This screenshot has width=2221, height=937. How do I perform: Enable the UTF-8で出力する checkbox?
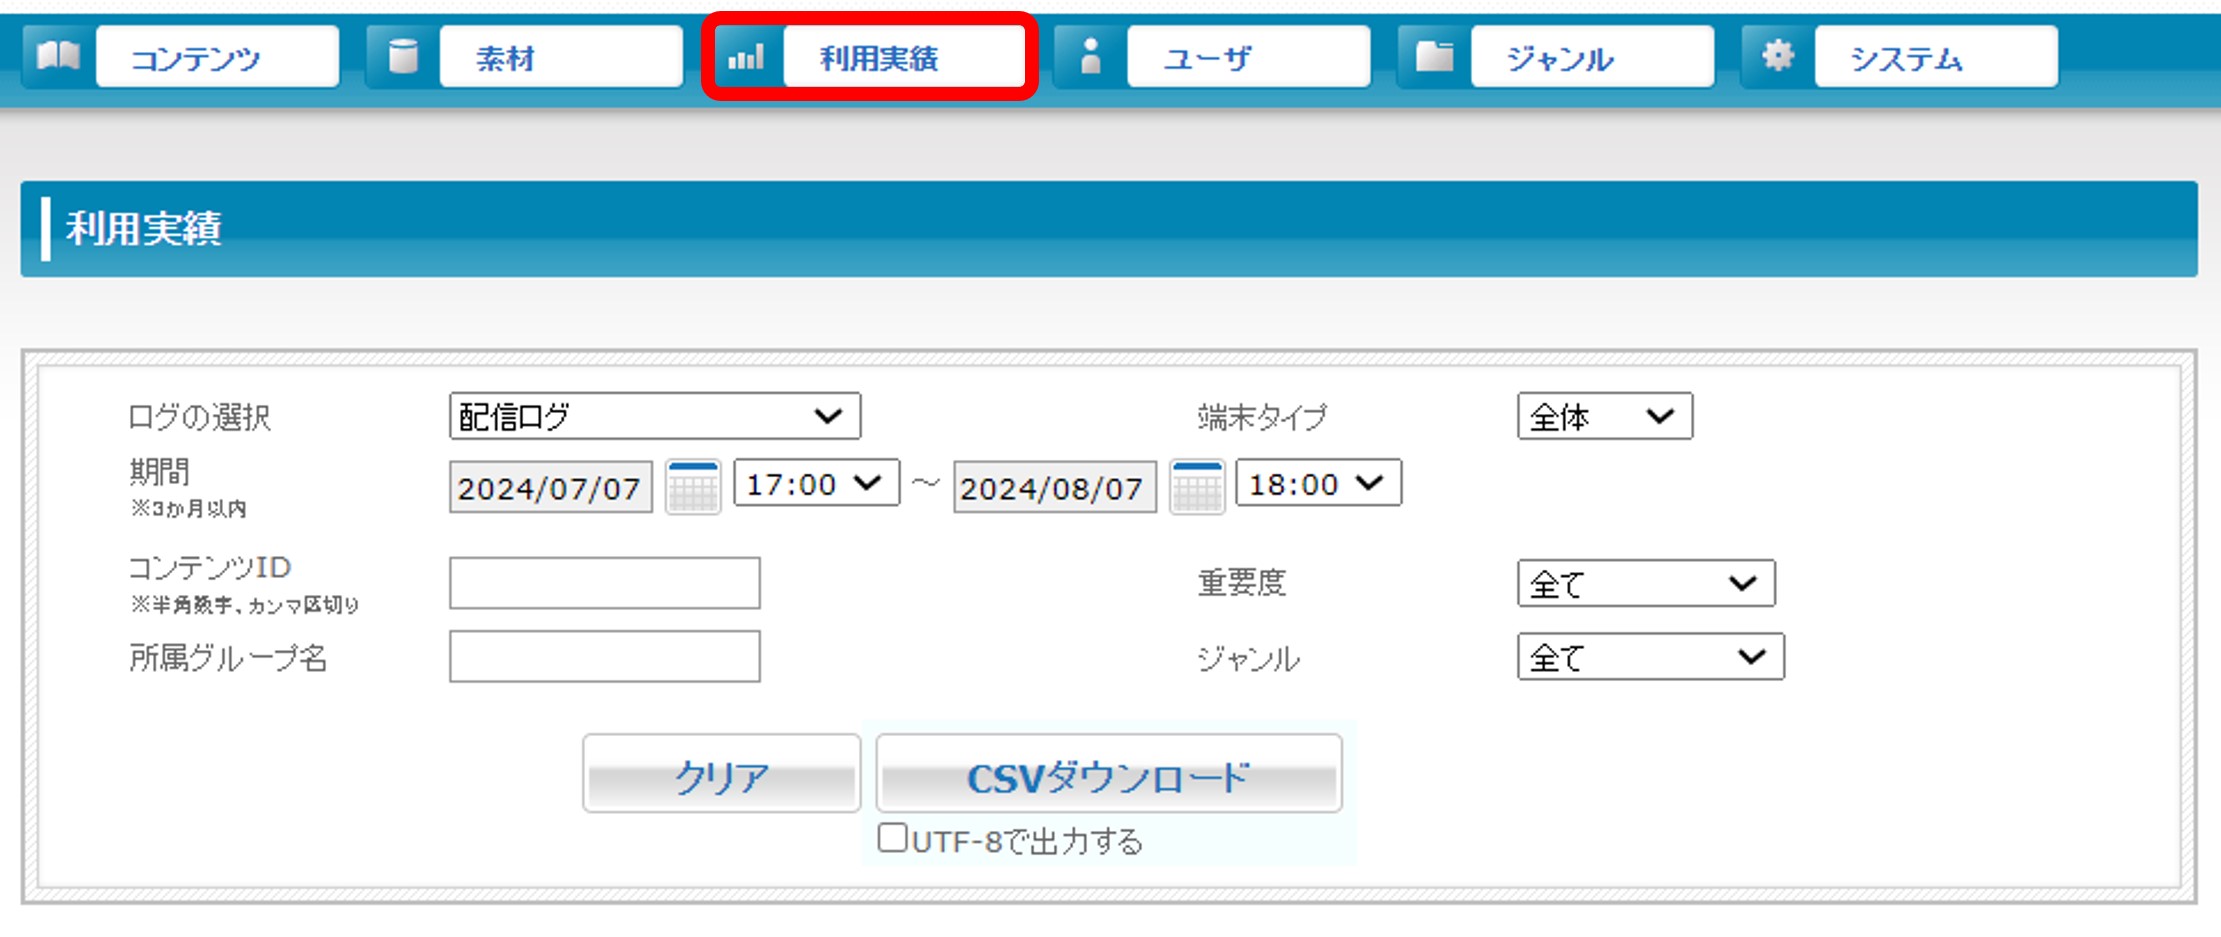click(x=892, y=838)
